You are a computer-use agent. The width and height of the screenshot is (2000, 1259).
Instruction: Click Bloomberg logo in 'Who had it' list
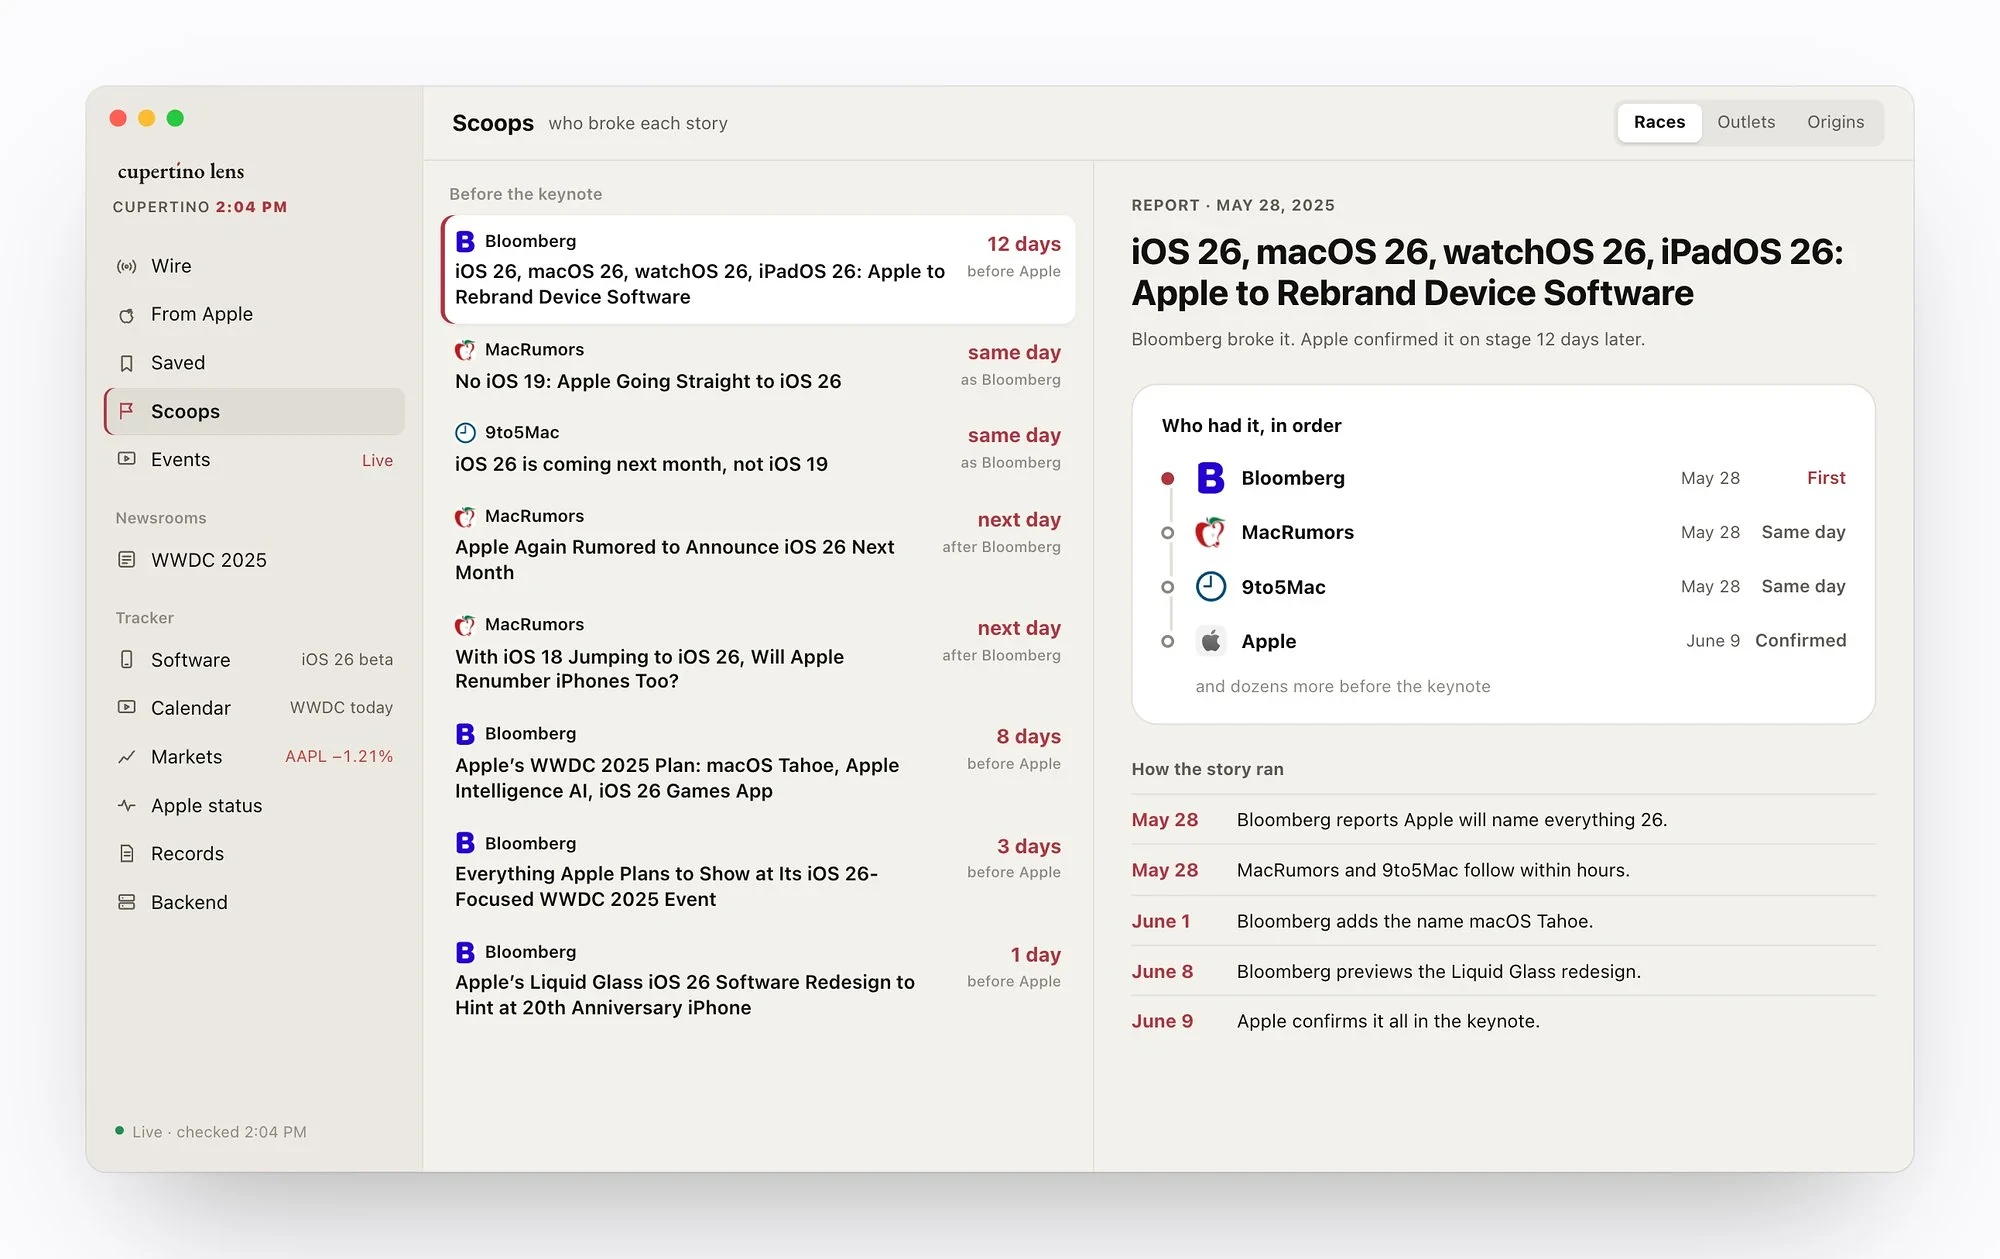point(1211,478)
